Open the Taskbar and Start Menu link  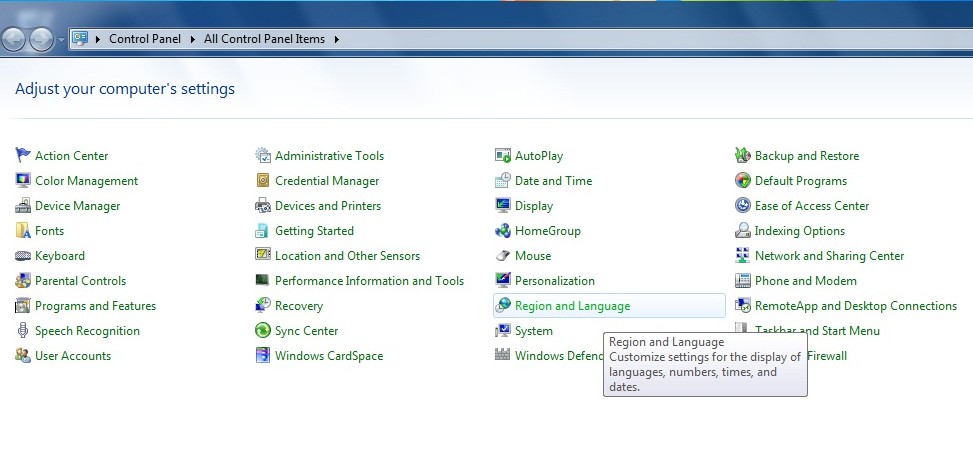pyautogui.click(x=817, y=331)
